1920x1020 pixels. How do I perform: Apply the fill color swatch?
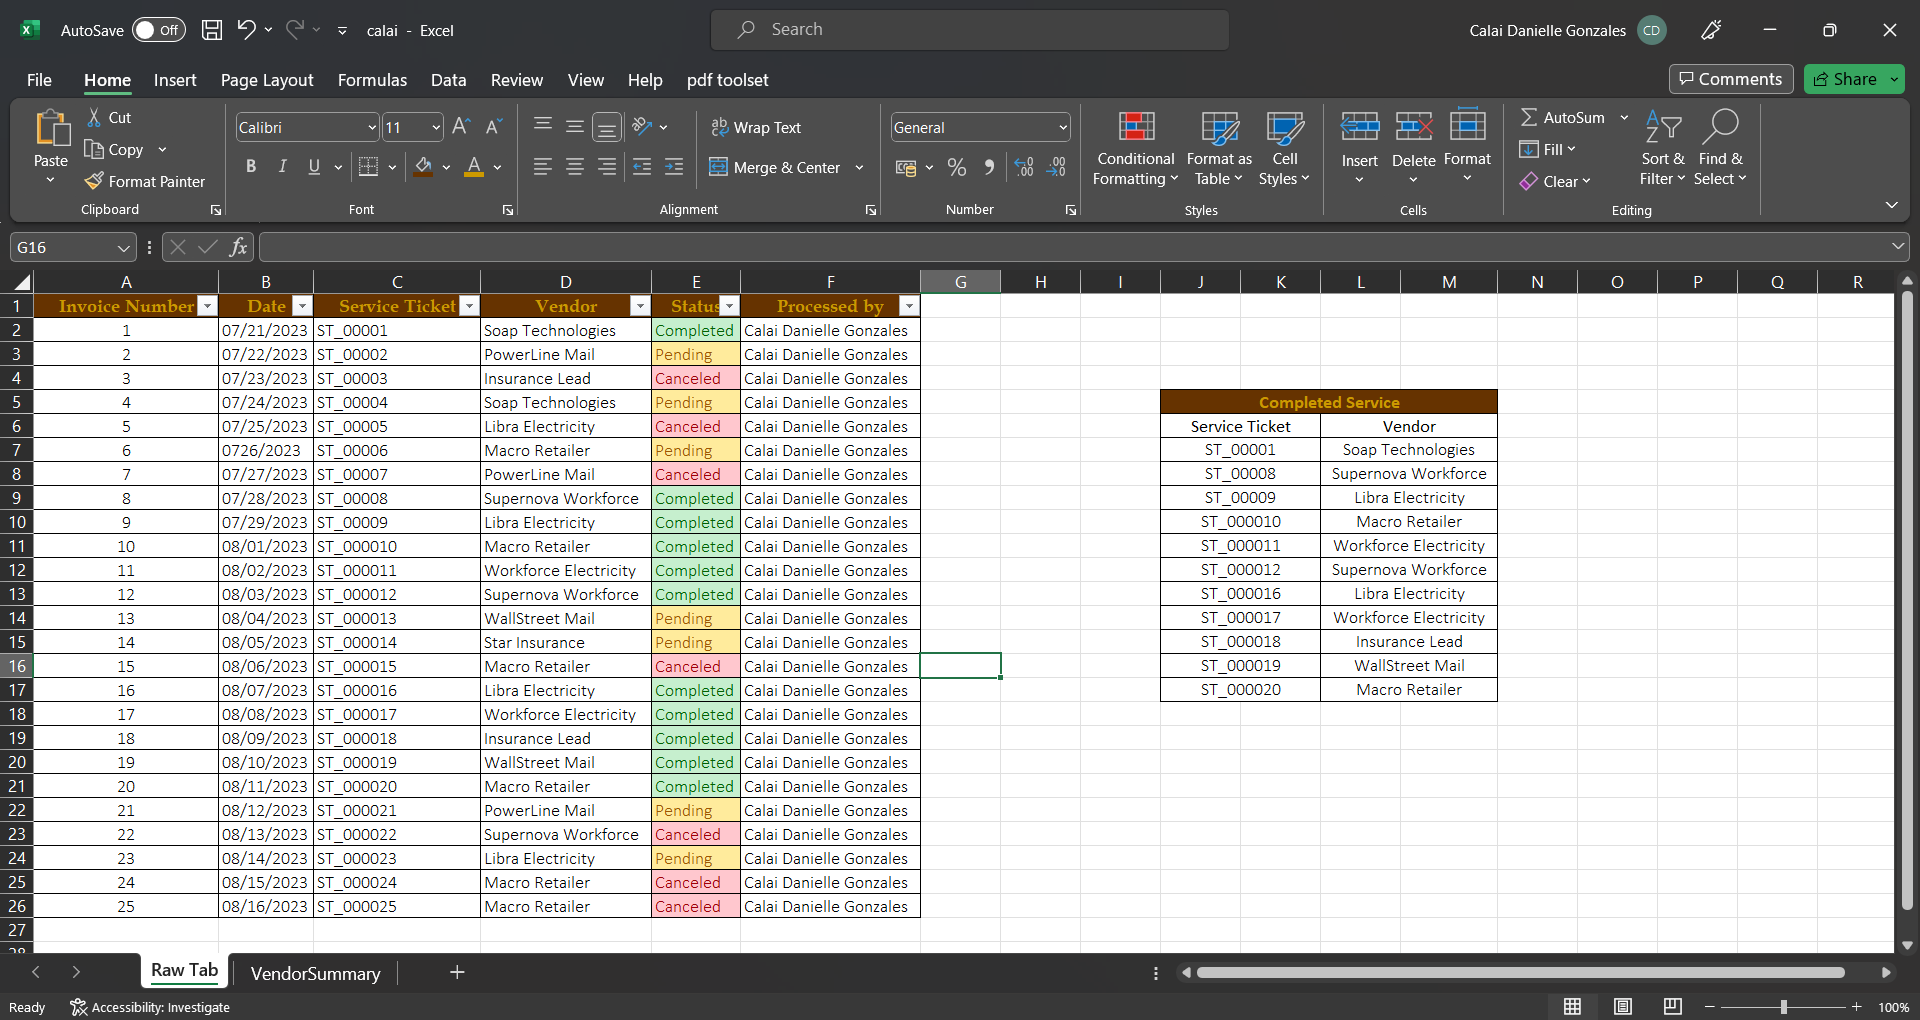click(423, 167)
